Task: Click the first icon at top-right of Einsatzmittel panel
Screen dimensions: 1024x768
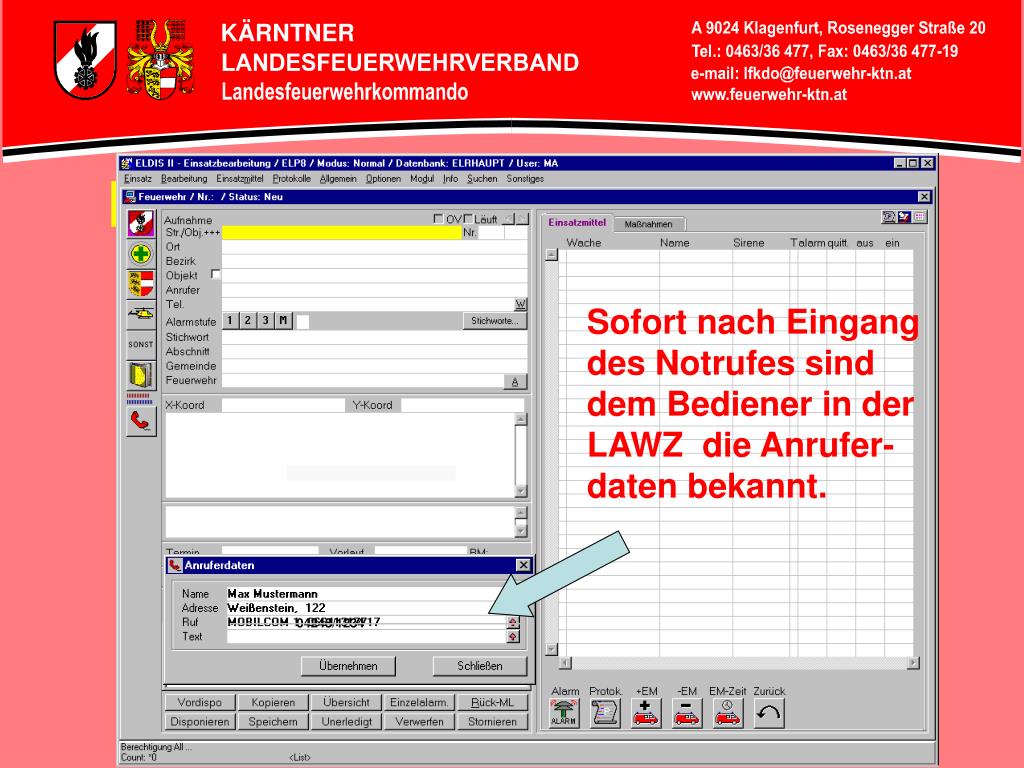Action: click(889, 217)
